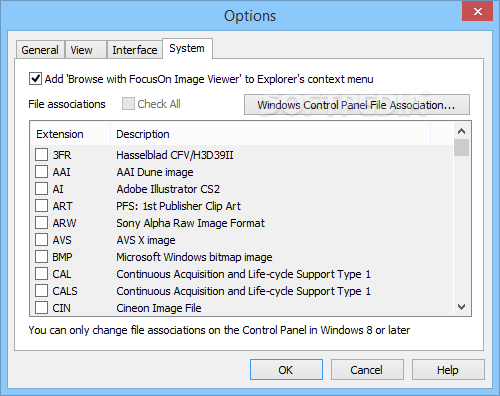Click the list scrollbar down arrow

coord(462,307)
